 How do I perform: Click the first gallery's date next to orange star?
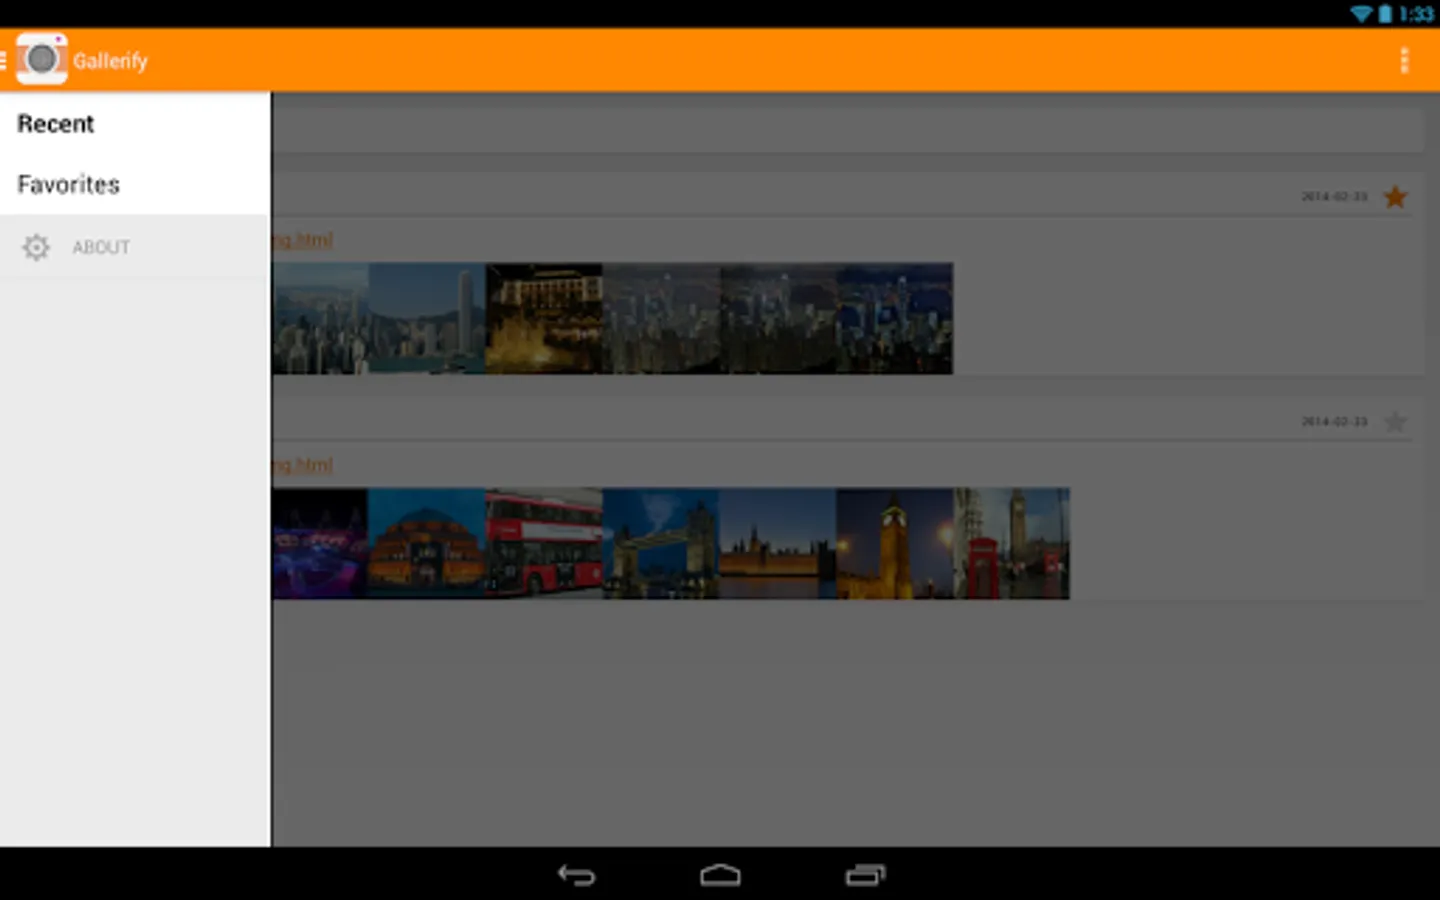coord(1334,197)
